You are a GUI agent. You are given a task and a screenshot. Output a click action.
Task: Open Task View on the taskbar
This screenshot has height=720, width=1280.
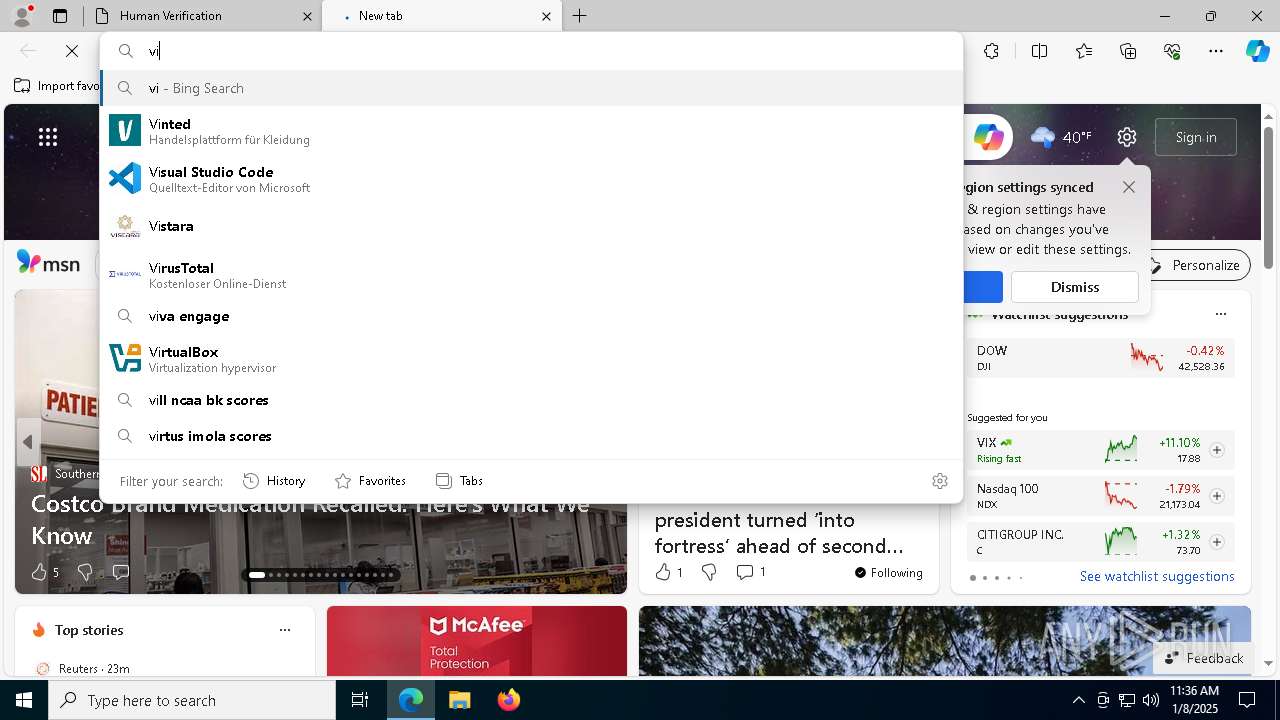(360, 700)
